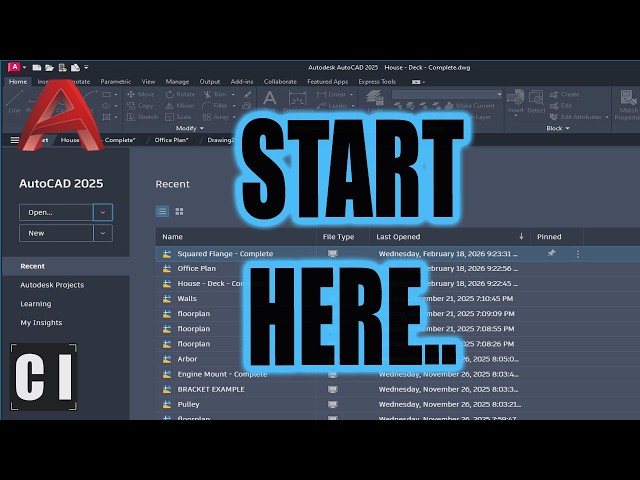Screen dimensions: 640x480
Task: Switch to the Home ribbon tab
Action: (18, 82)
